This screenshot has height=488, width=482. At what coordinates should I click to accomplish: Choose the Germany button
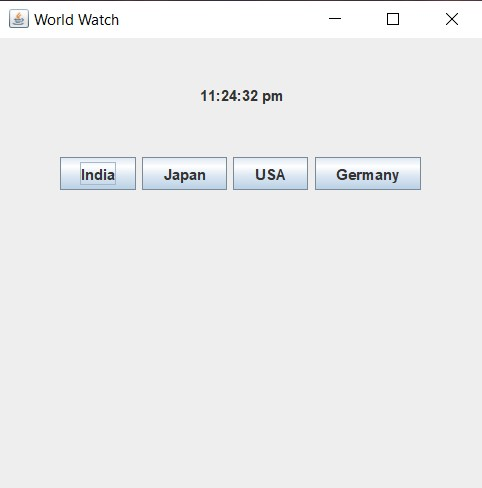(368, 174)
